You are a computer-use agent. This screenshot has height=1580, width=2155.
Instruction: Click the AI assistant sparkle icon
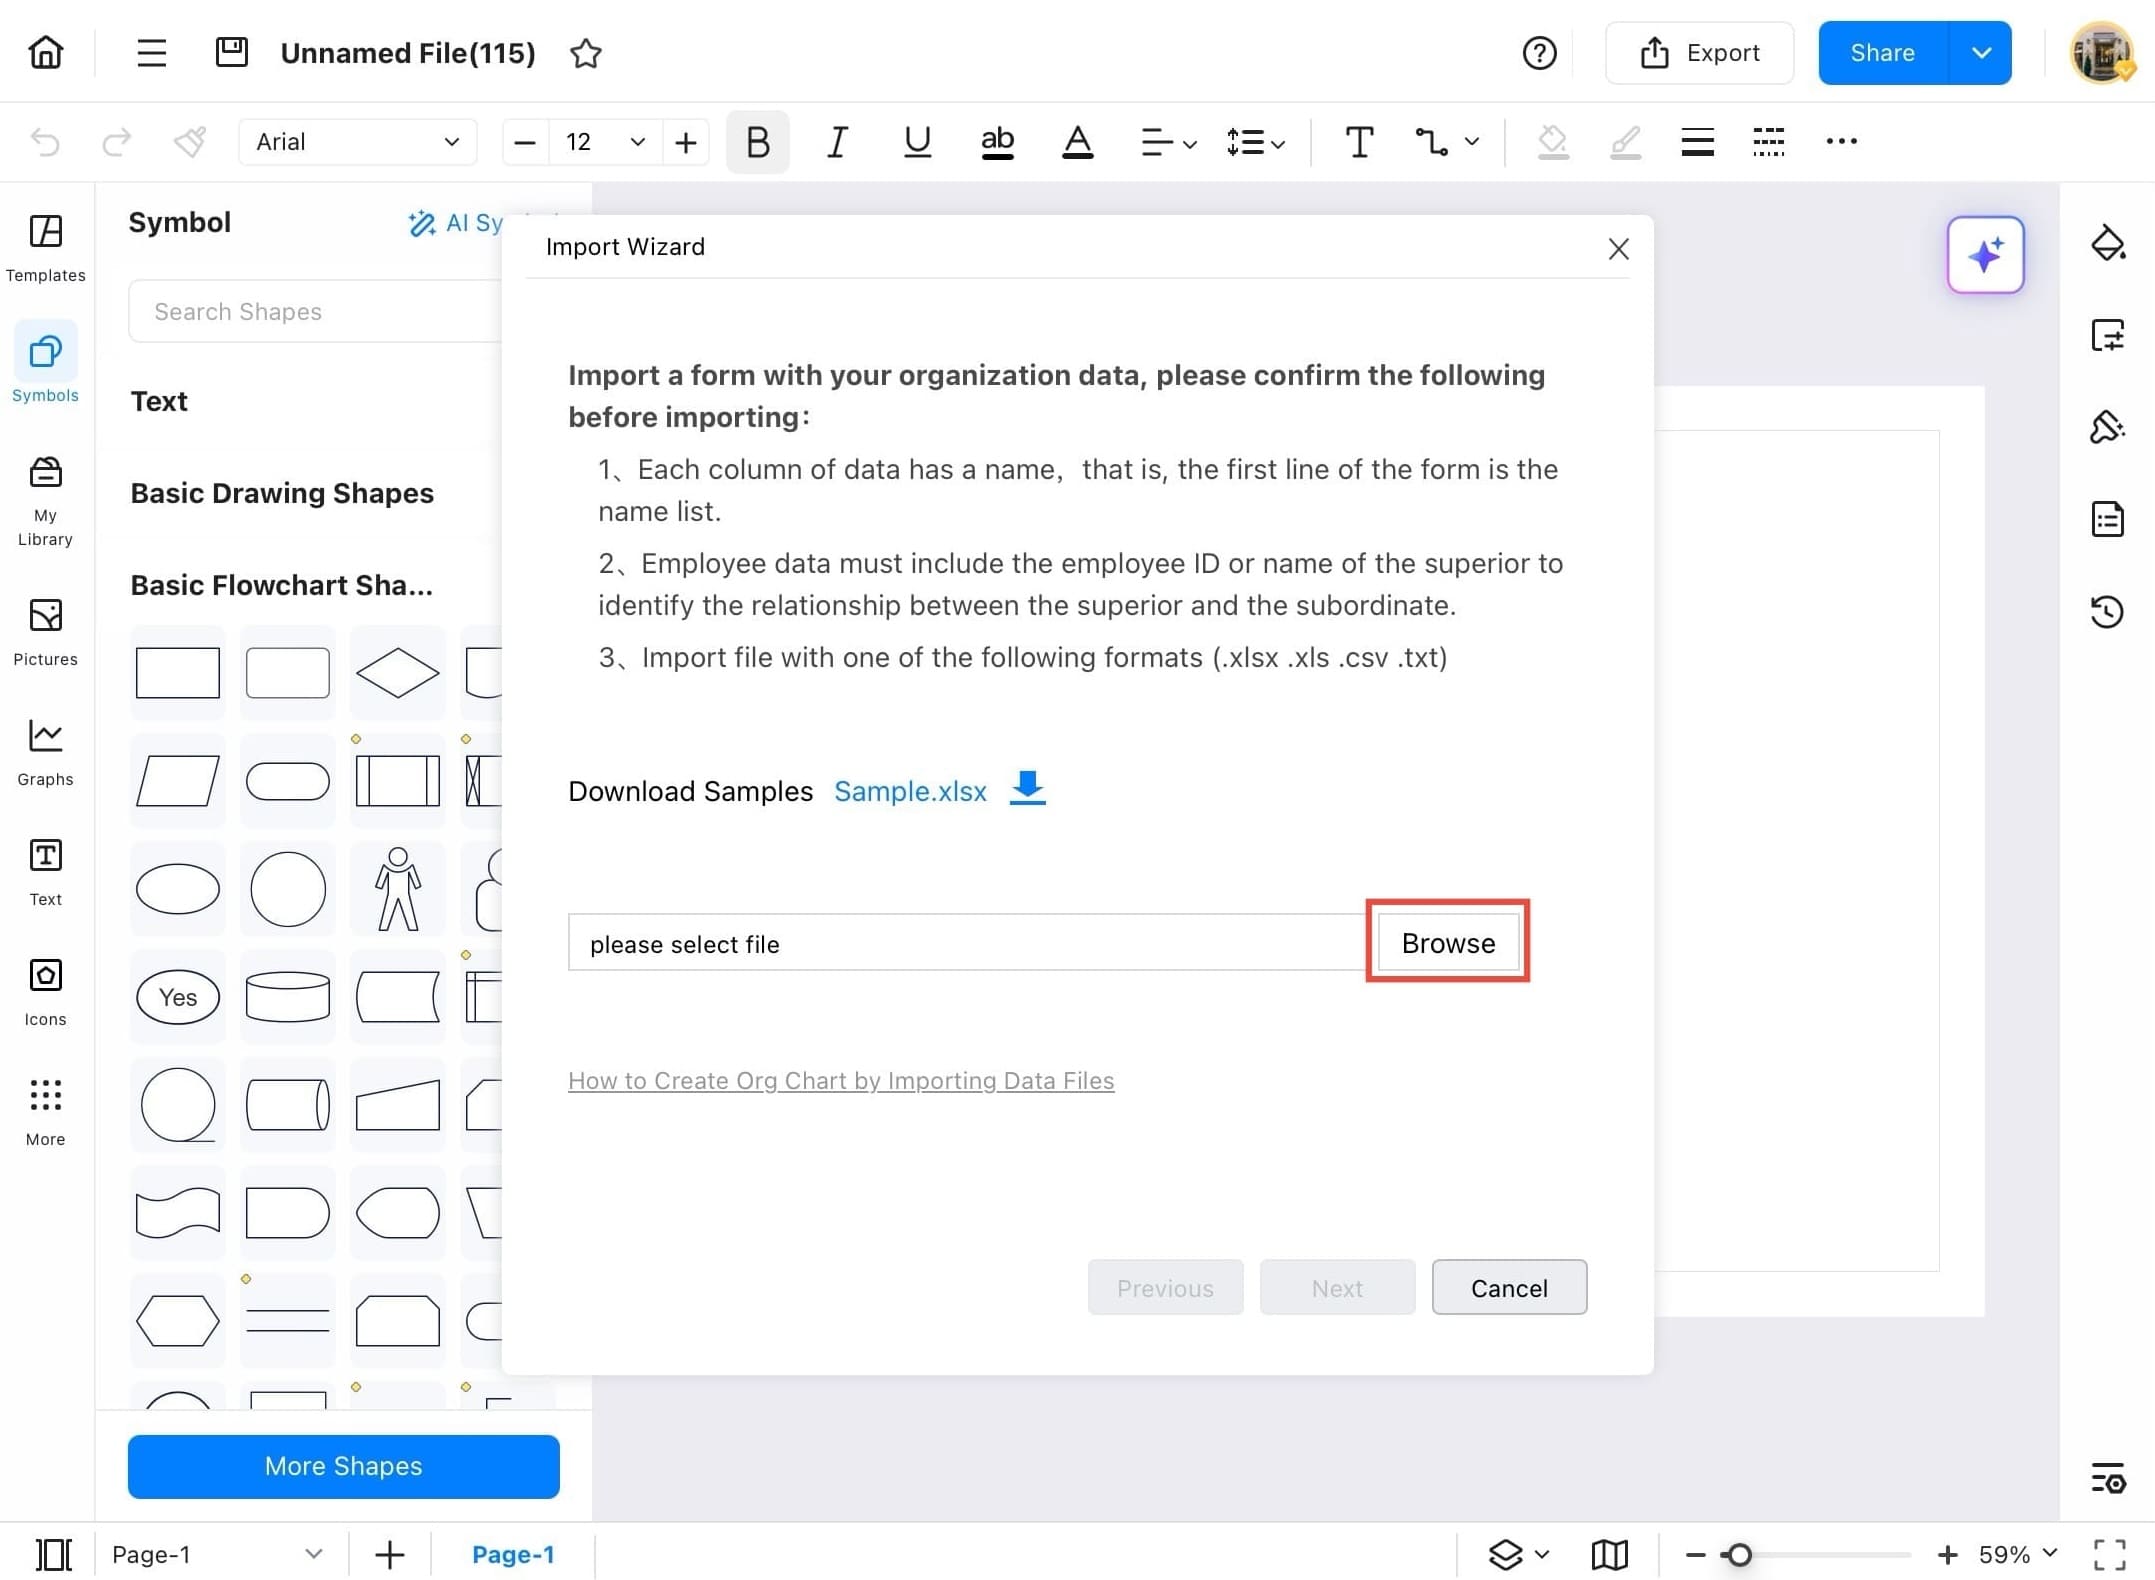click(1985, 255)
